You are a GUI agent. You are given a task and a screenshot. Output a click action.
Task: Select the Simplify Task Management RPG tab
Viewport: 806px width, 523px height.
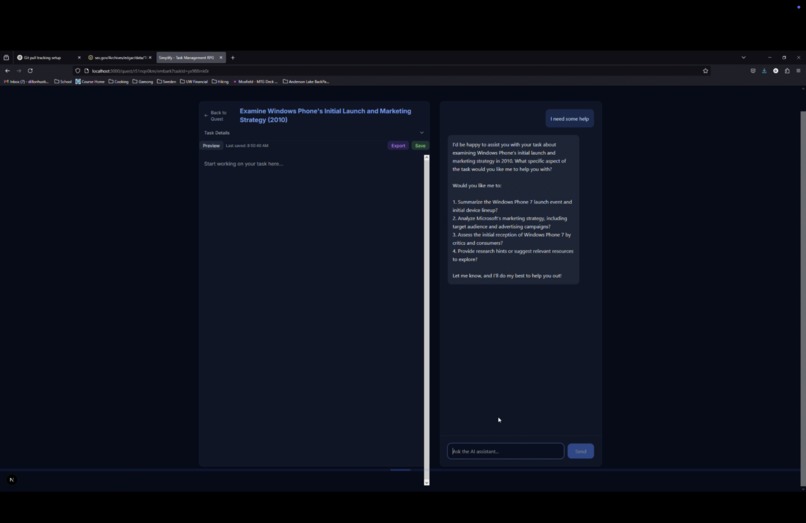pyautogui.click(x=187, y=58)
